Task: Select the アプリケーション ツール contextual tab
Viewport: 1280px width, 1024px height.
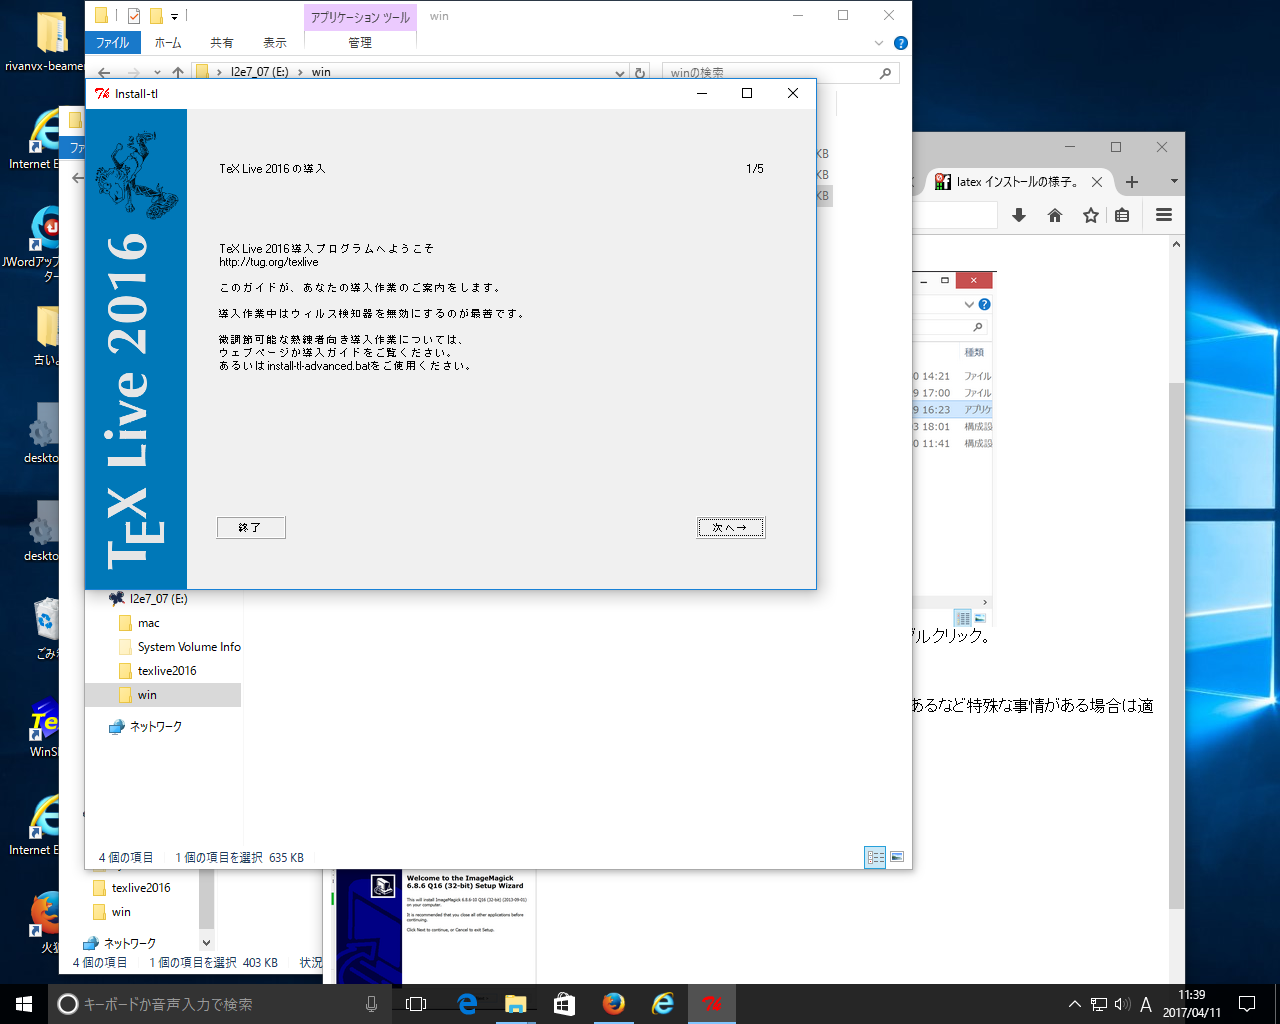Action: 360,17
